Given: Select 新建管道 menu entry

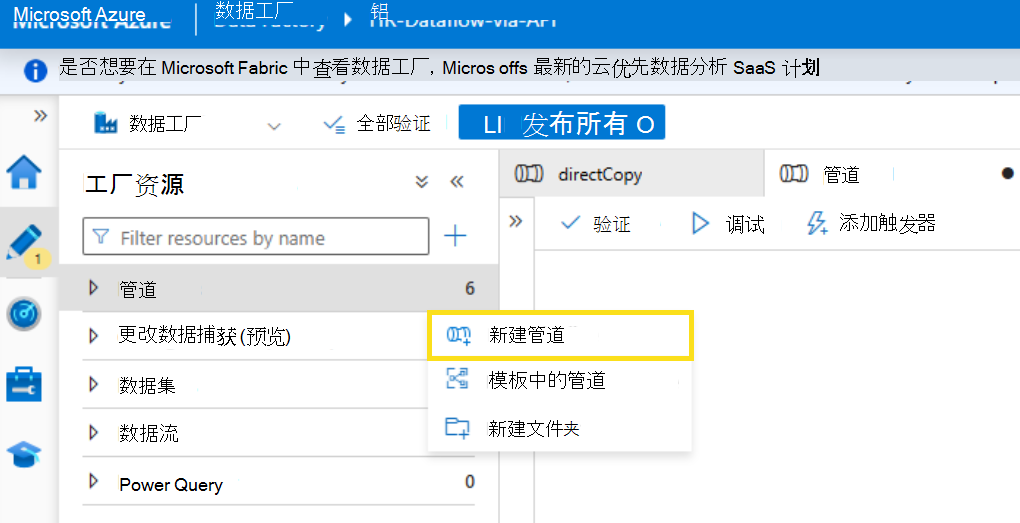Looking at the screenshot, I should 560,335.
